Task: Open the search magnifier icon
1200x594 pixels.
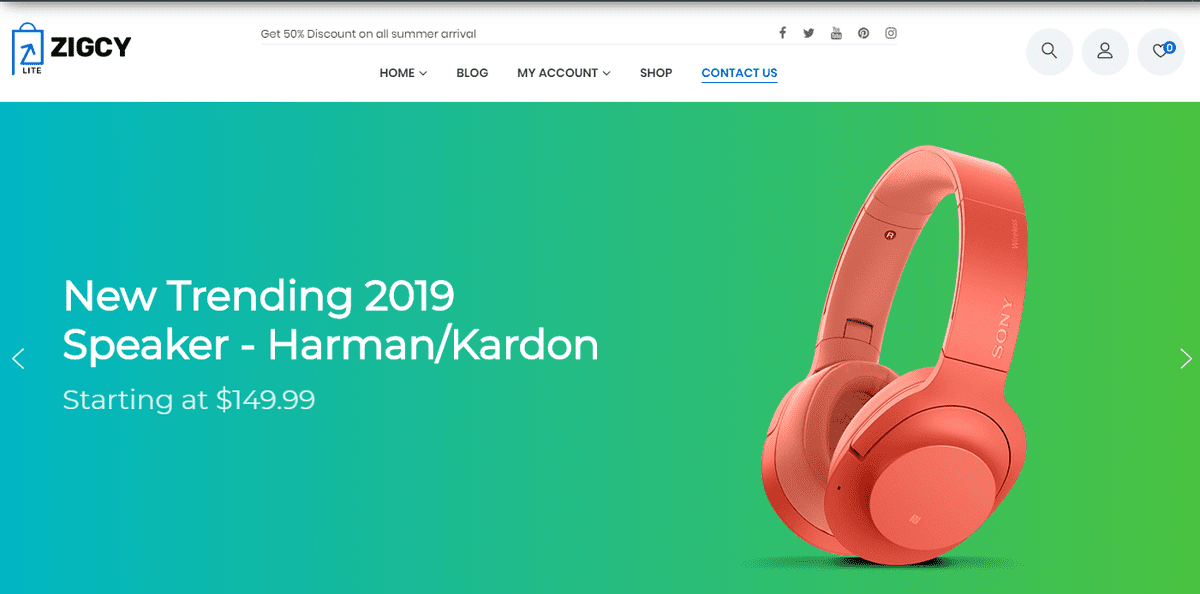Action: pyautogui.click(x=1049, y=51)
